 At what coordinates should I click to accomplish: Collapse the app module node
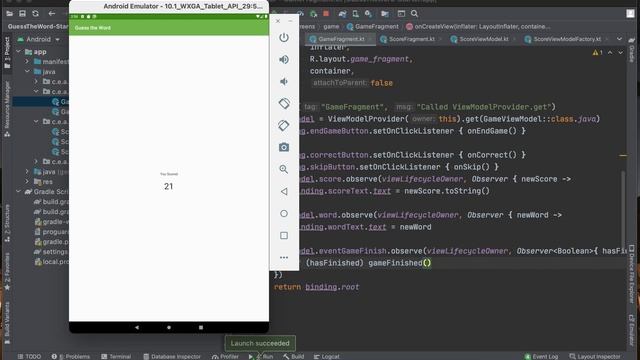pyautogui.click(x=18, y=52)
